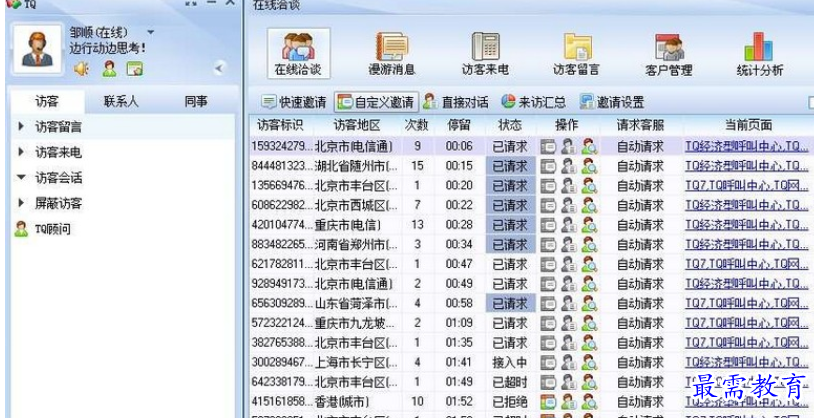Click direct chat person icon in row 300289467
814x418 pixels.
[569, 362]
